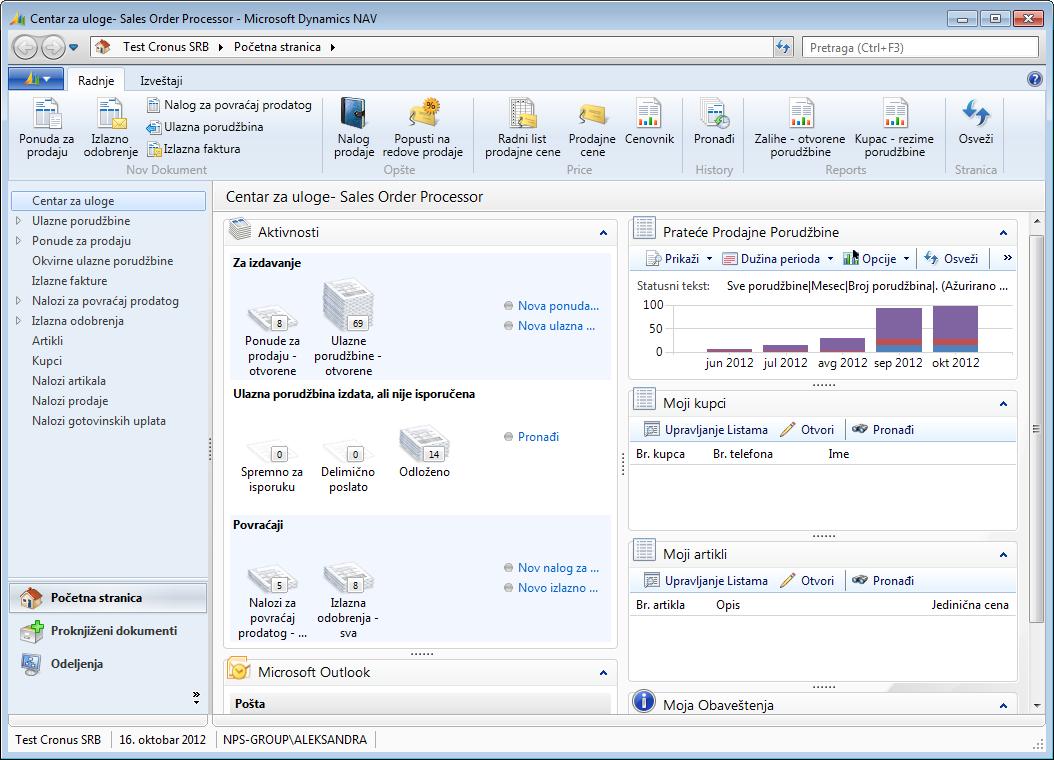Click Nova ponuda... link
1054x760 pixels.
coord(558,306)
